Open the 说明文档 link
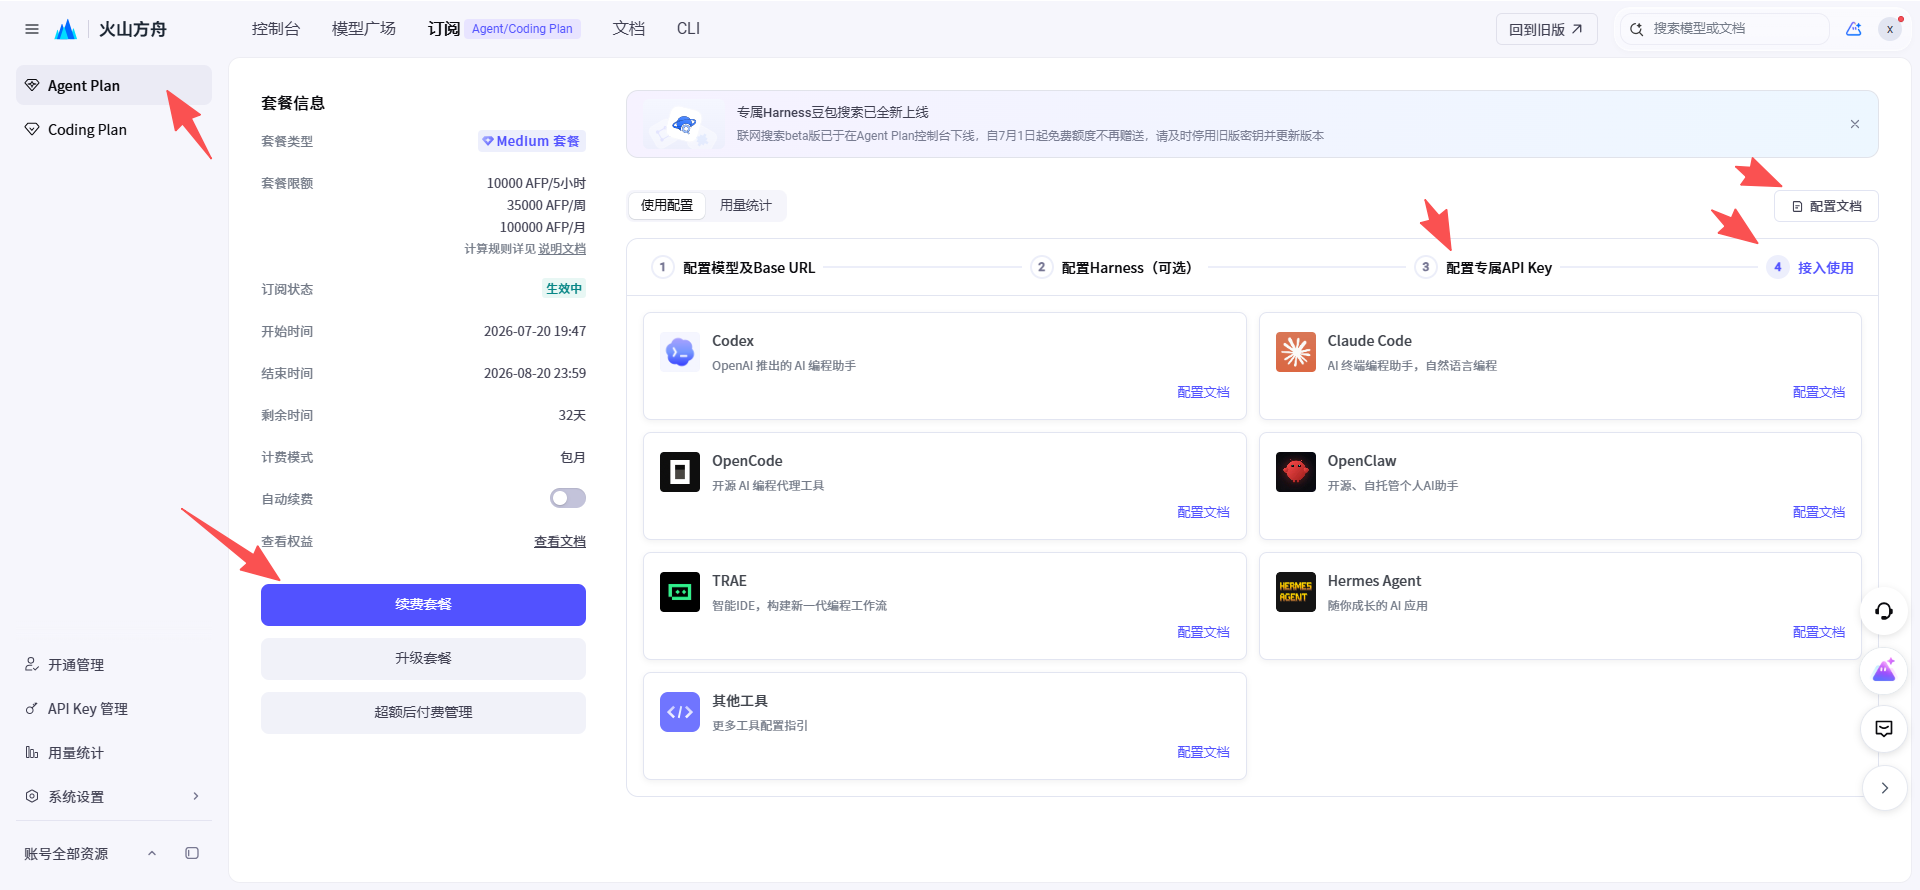Screen dimensions: 1920x890 562,249
